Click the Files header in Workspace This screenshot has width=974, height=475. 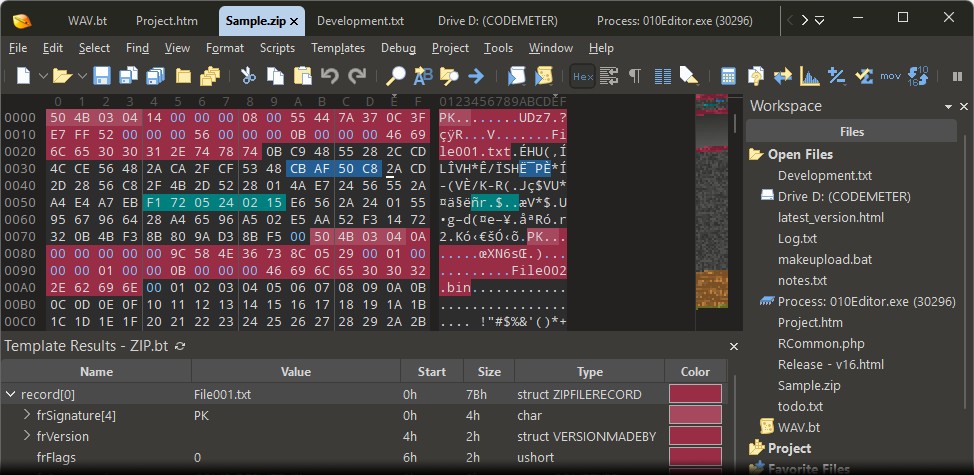point(851,131)
